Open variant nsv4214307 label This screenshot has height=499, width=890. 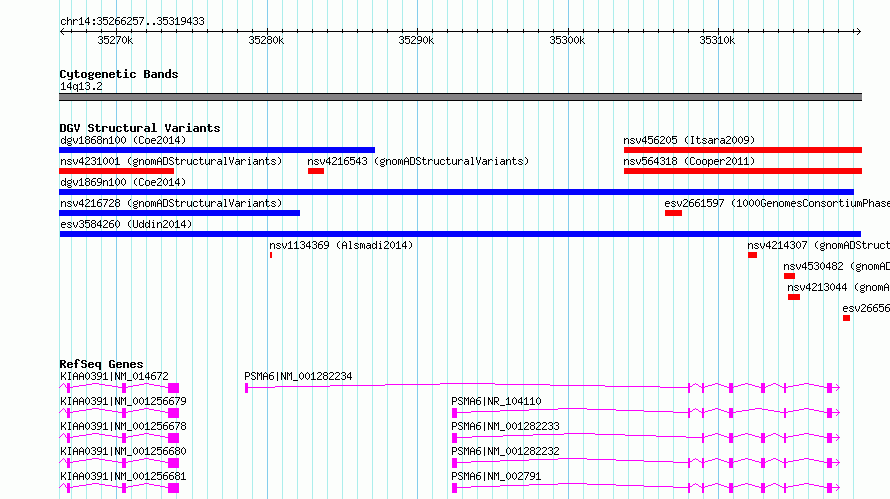click(818, 245)
